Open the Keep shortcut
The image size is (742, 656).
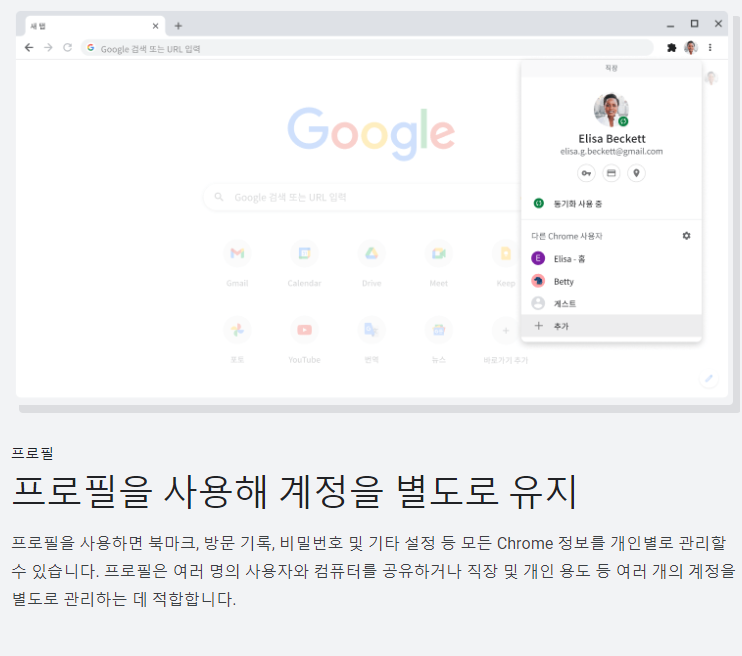tap(506, 263)
